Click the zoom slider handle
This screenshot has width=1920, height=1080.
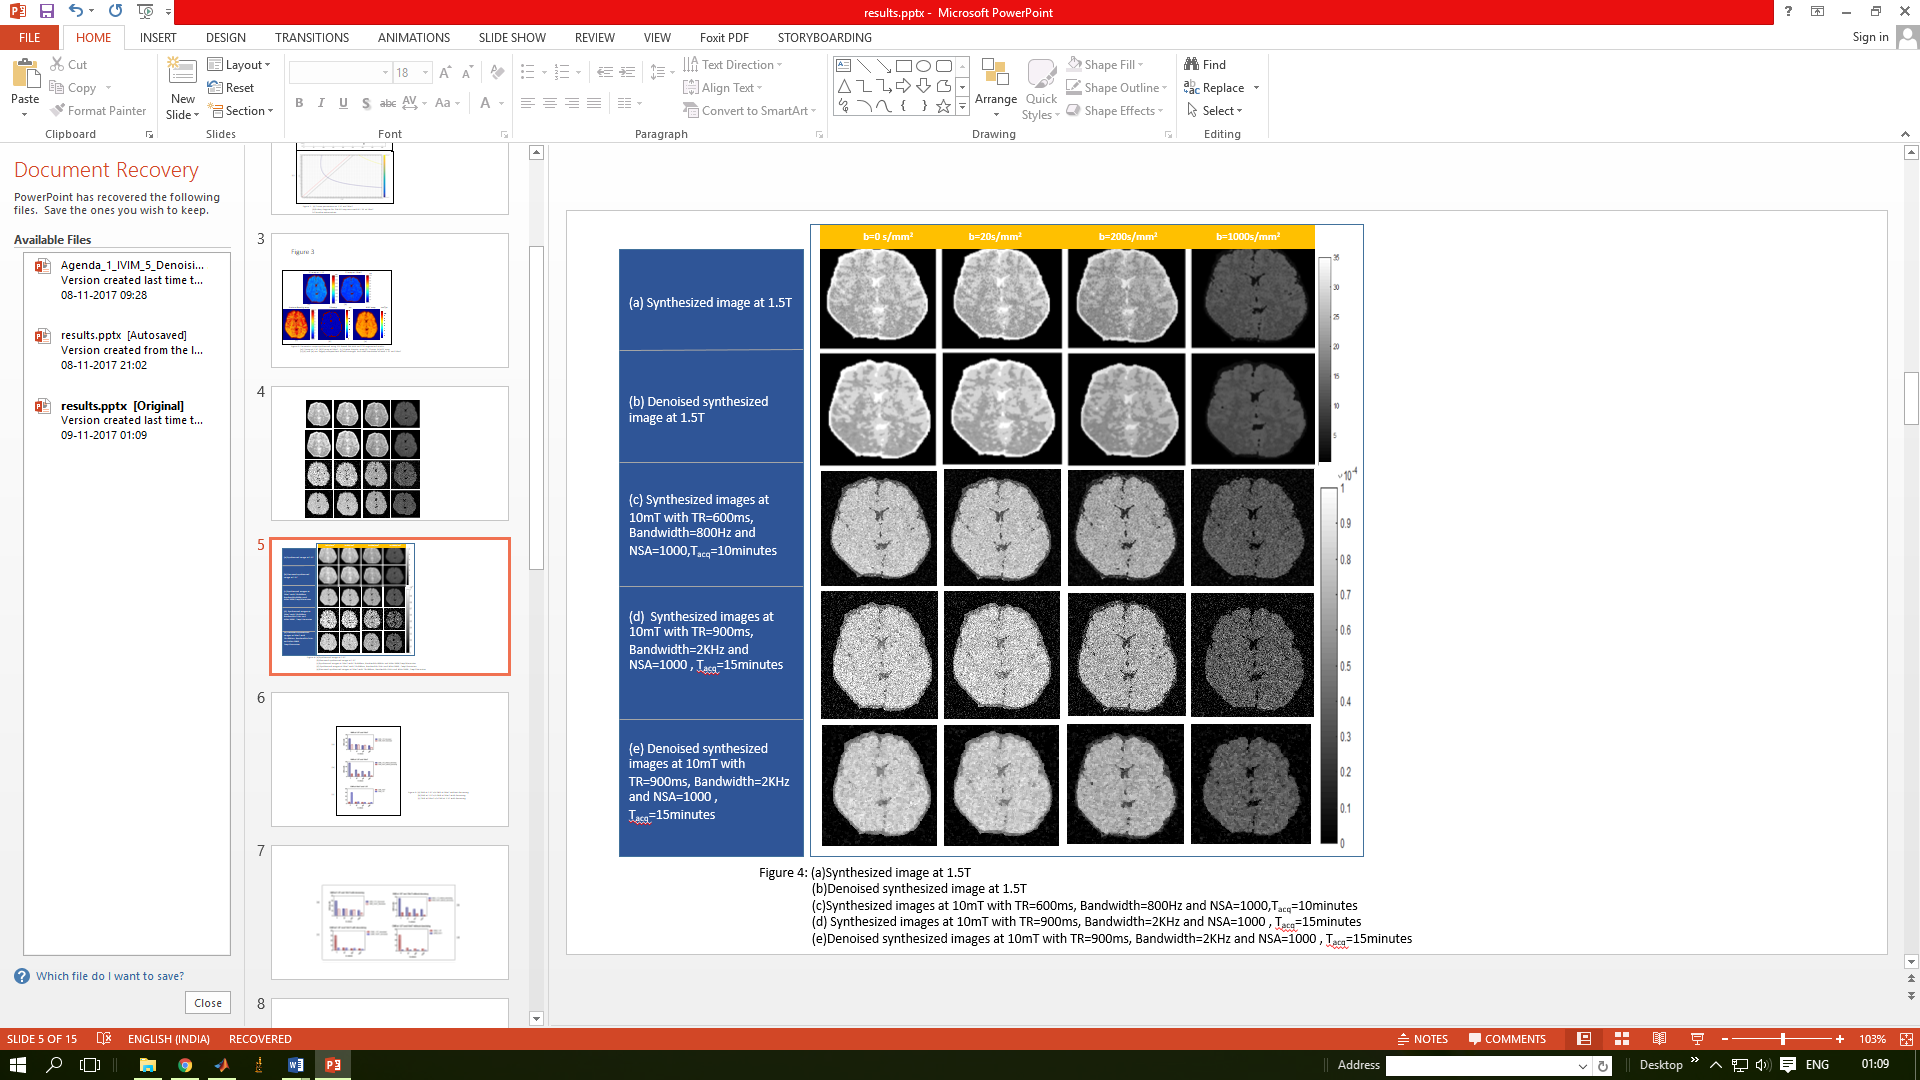(x=1783, y=1039)
